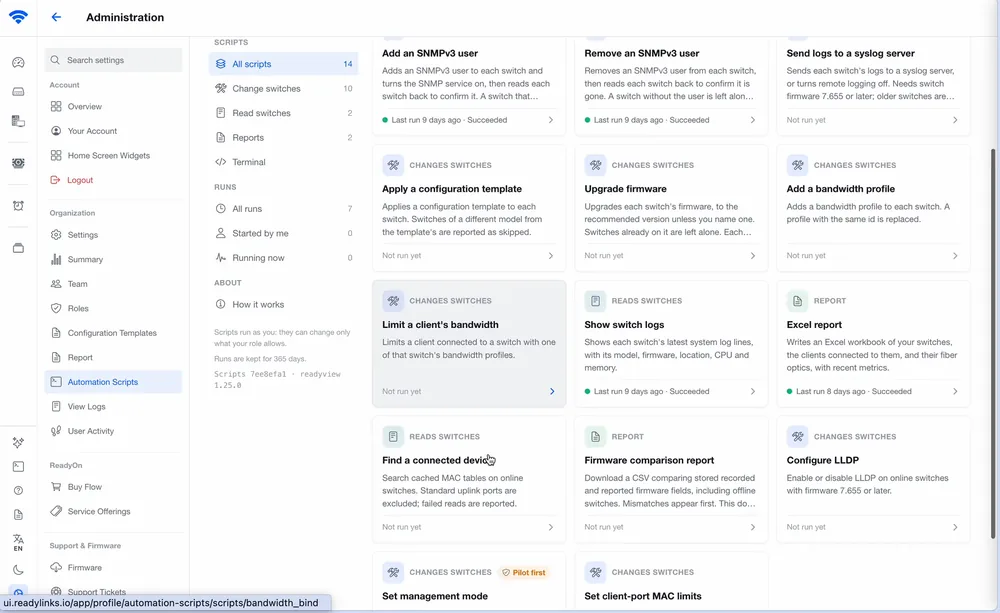
Task: Open Your Account page
Action: (114, 131)
